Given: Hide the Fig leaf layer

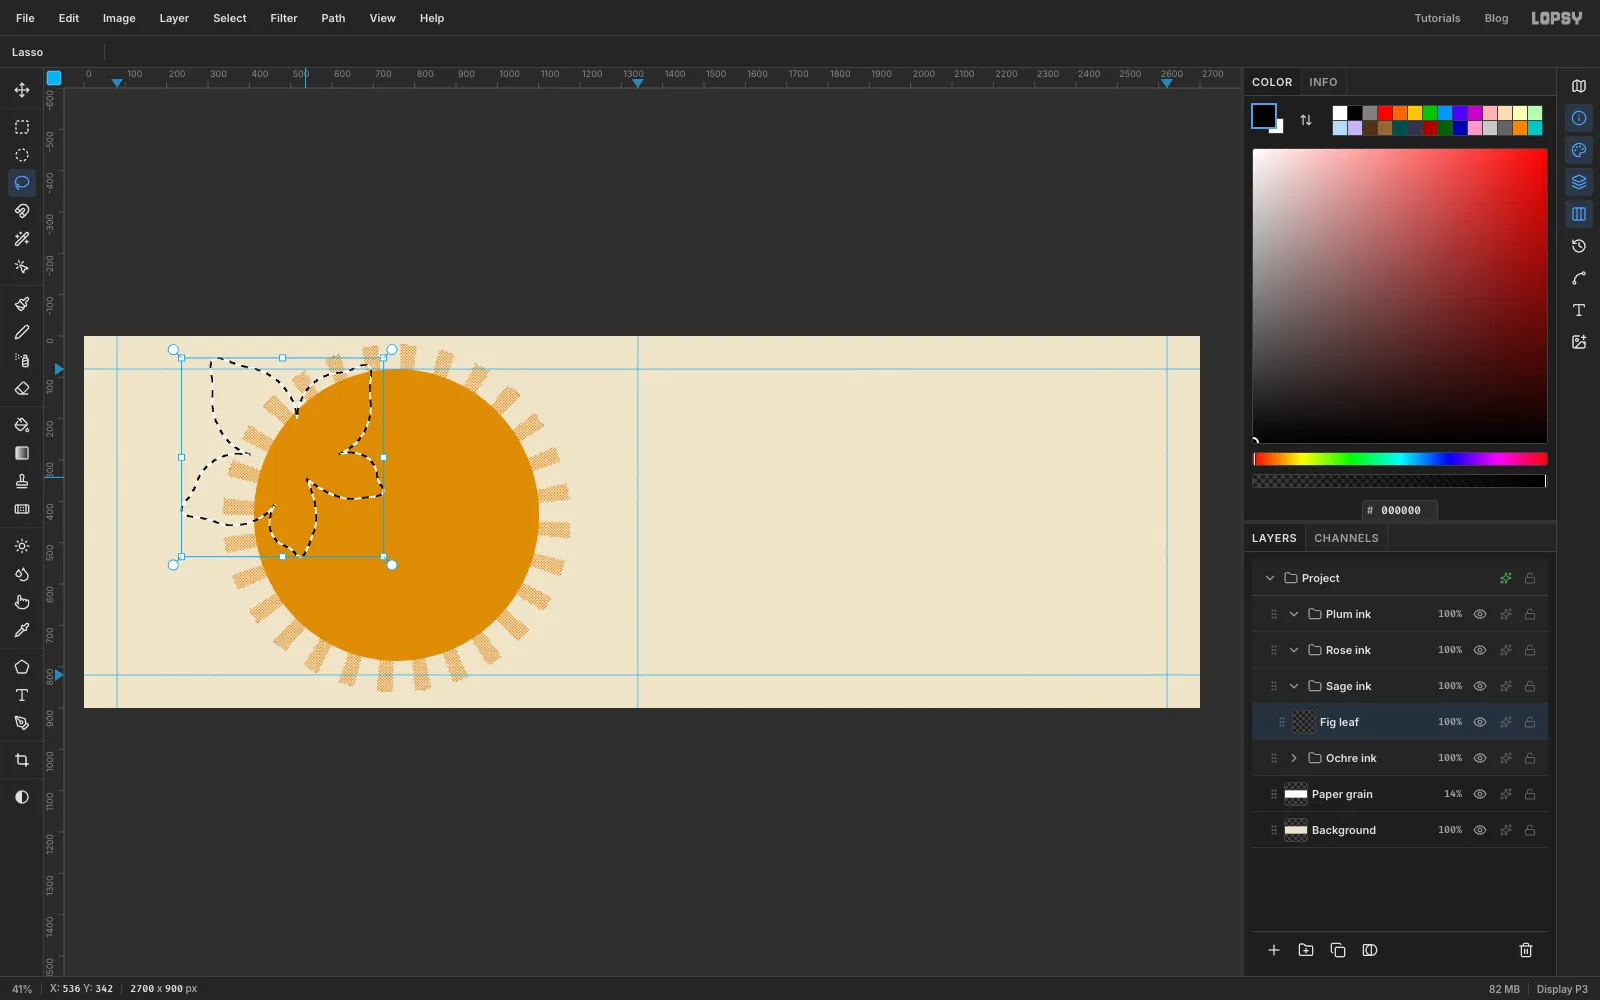Looking at the screenshot, I should point(1480,722).
